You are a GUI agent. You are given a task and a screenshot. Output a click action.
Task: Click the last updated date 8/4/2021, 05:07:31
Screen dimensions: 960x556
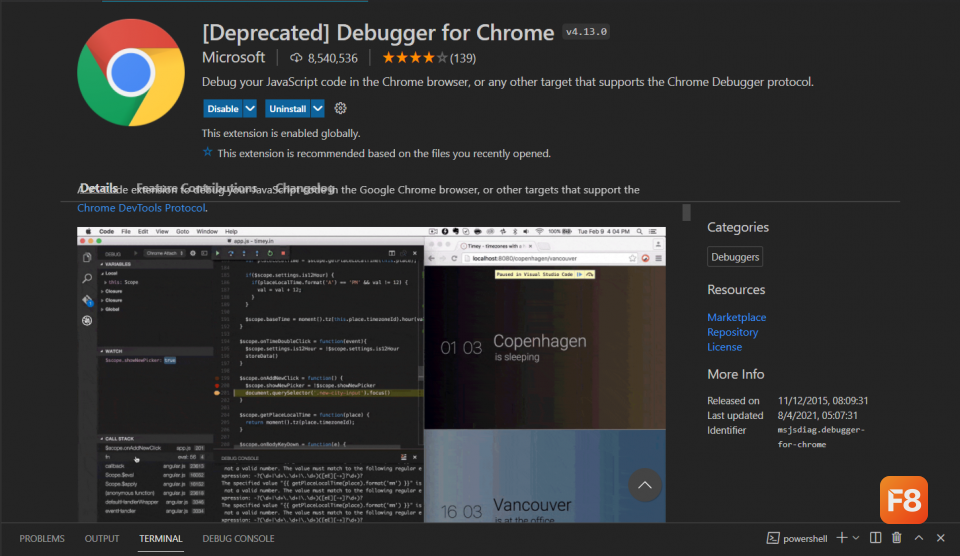(817, 415)
